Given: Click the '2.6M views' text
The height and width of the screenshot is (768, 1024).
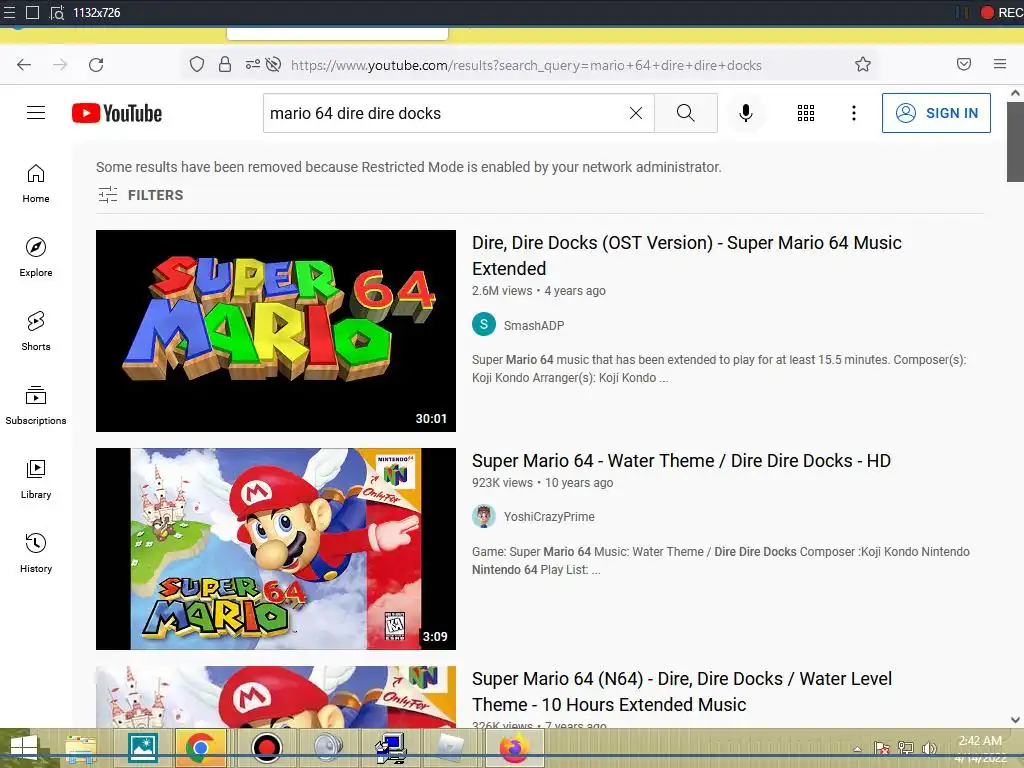Looking at the screenshot, I should click(502, 291).
